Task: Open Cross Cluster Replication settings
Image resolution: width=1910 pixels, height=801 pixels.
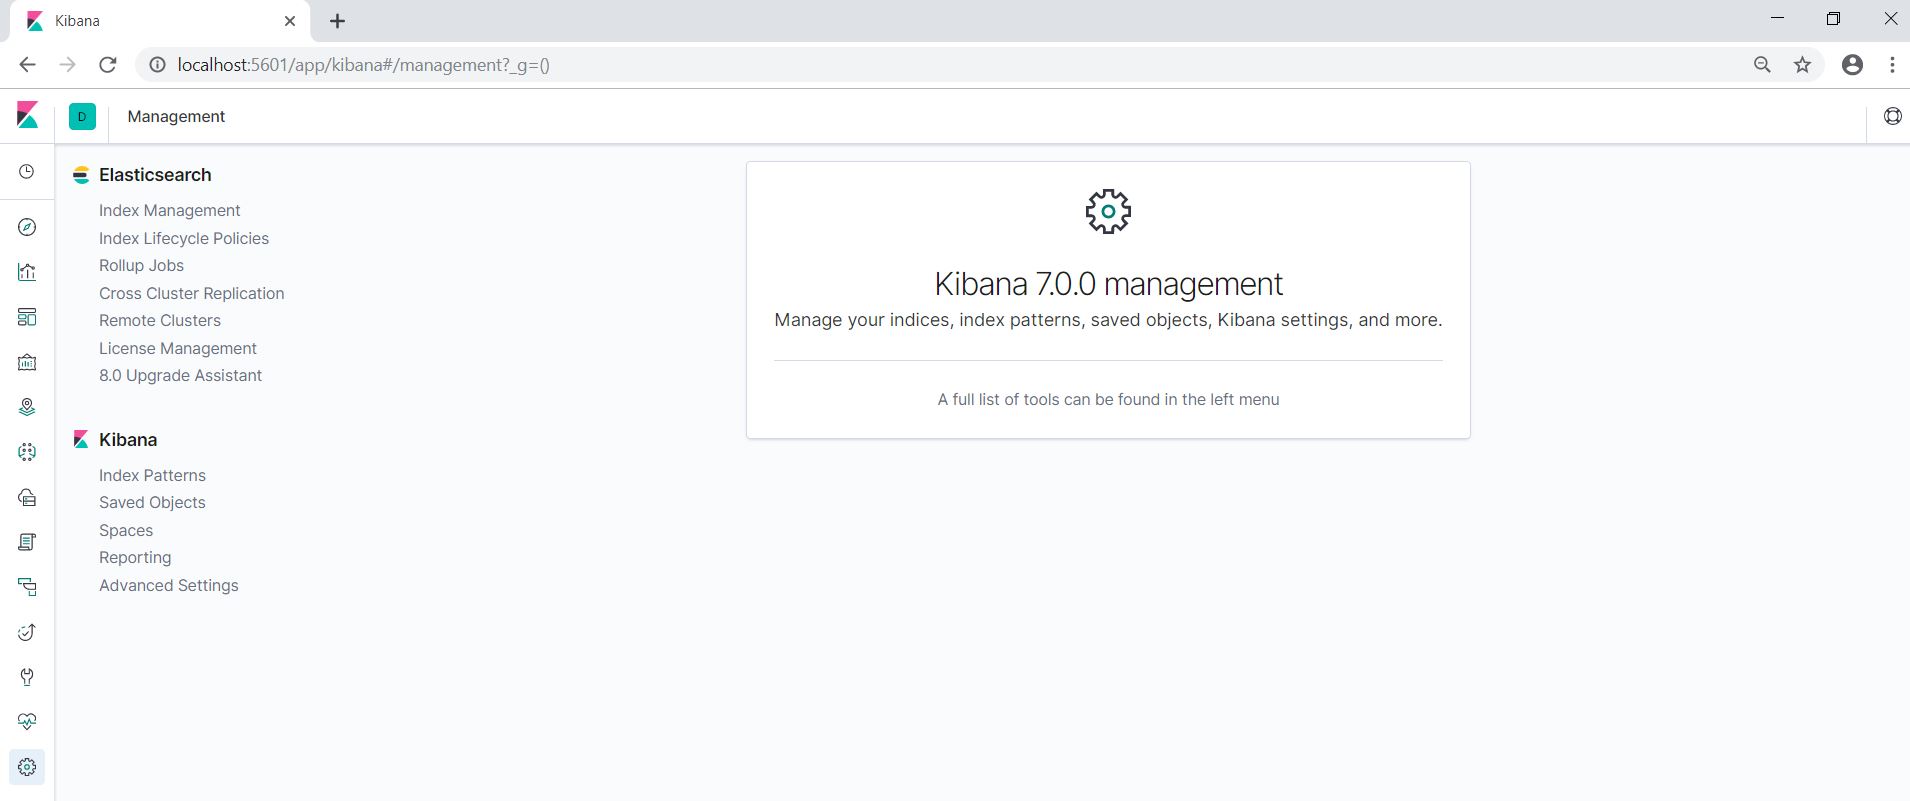Action: (191, 293)
